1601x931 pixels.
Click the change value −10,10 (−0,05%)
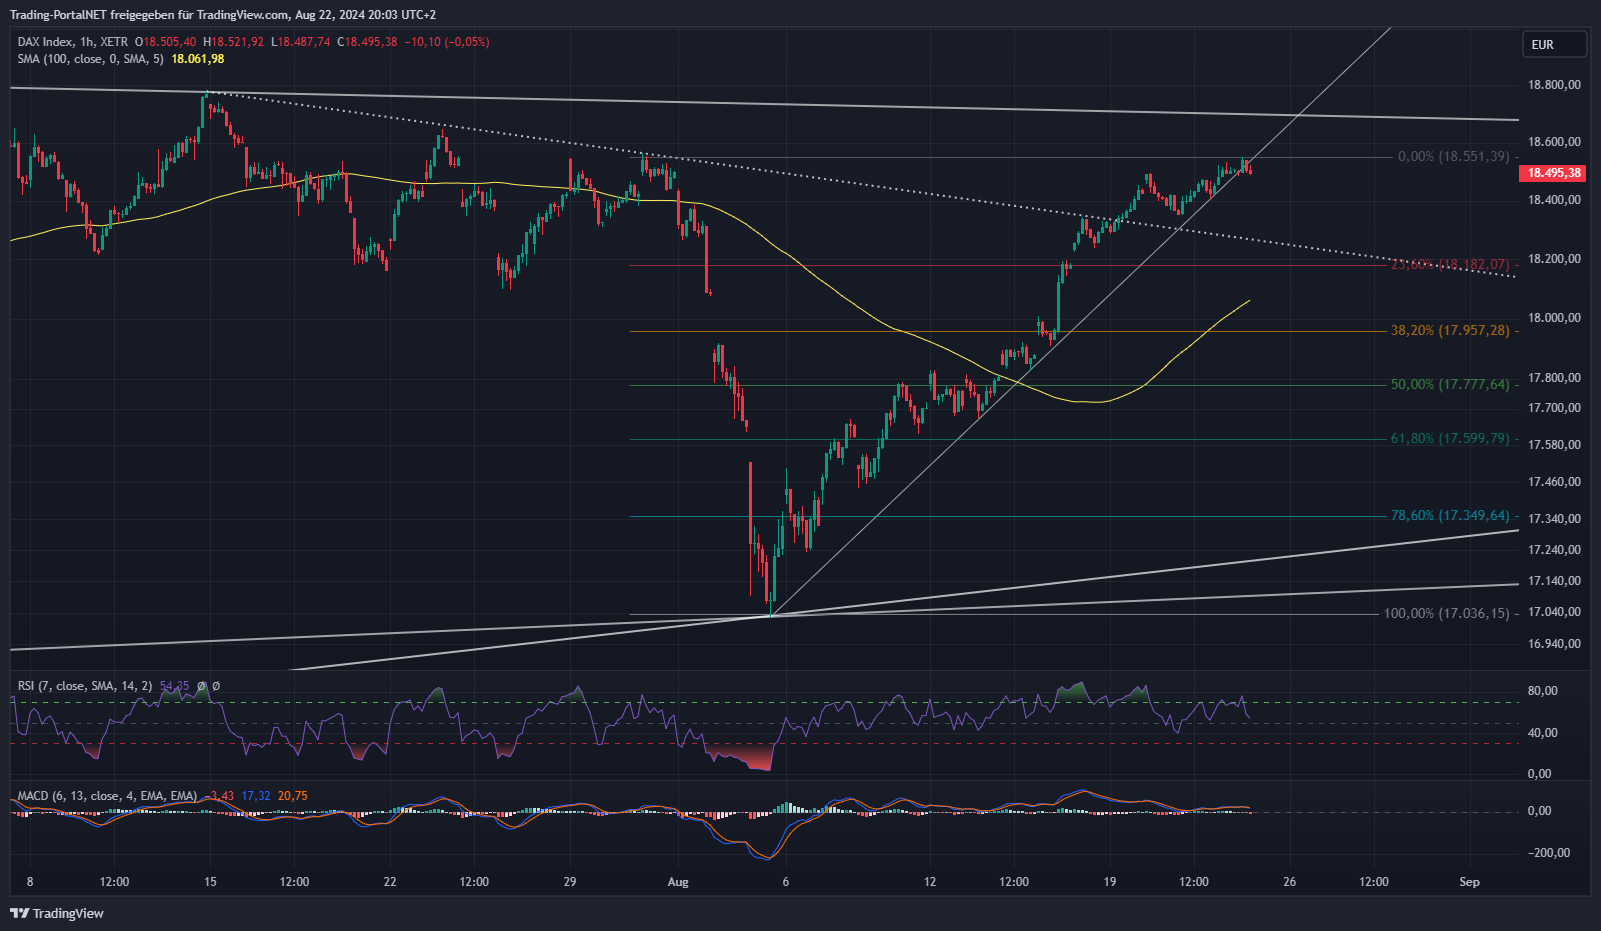(447, 42)
